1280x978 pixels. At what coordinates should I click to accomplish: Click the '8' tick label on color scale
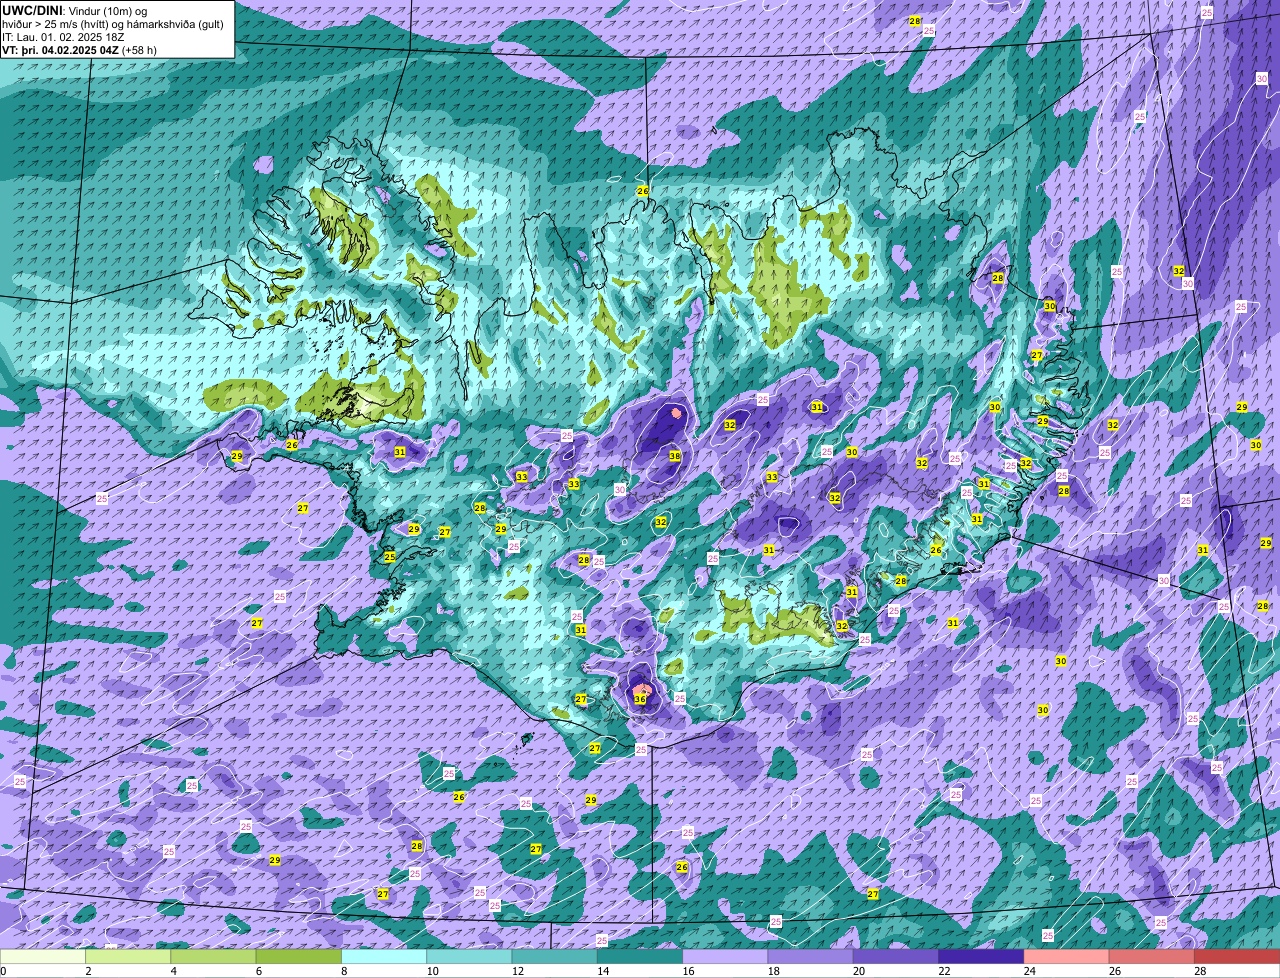[343, 971]
